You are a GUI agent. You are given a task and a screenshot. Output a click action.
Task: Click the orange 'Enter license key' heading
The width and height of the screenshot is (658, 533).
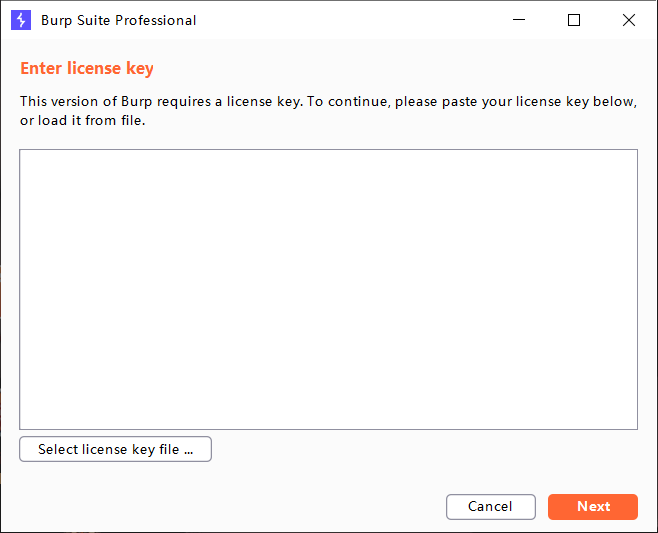pos(87,69)
